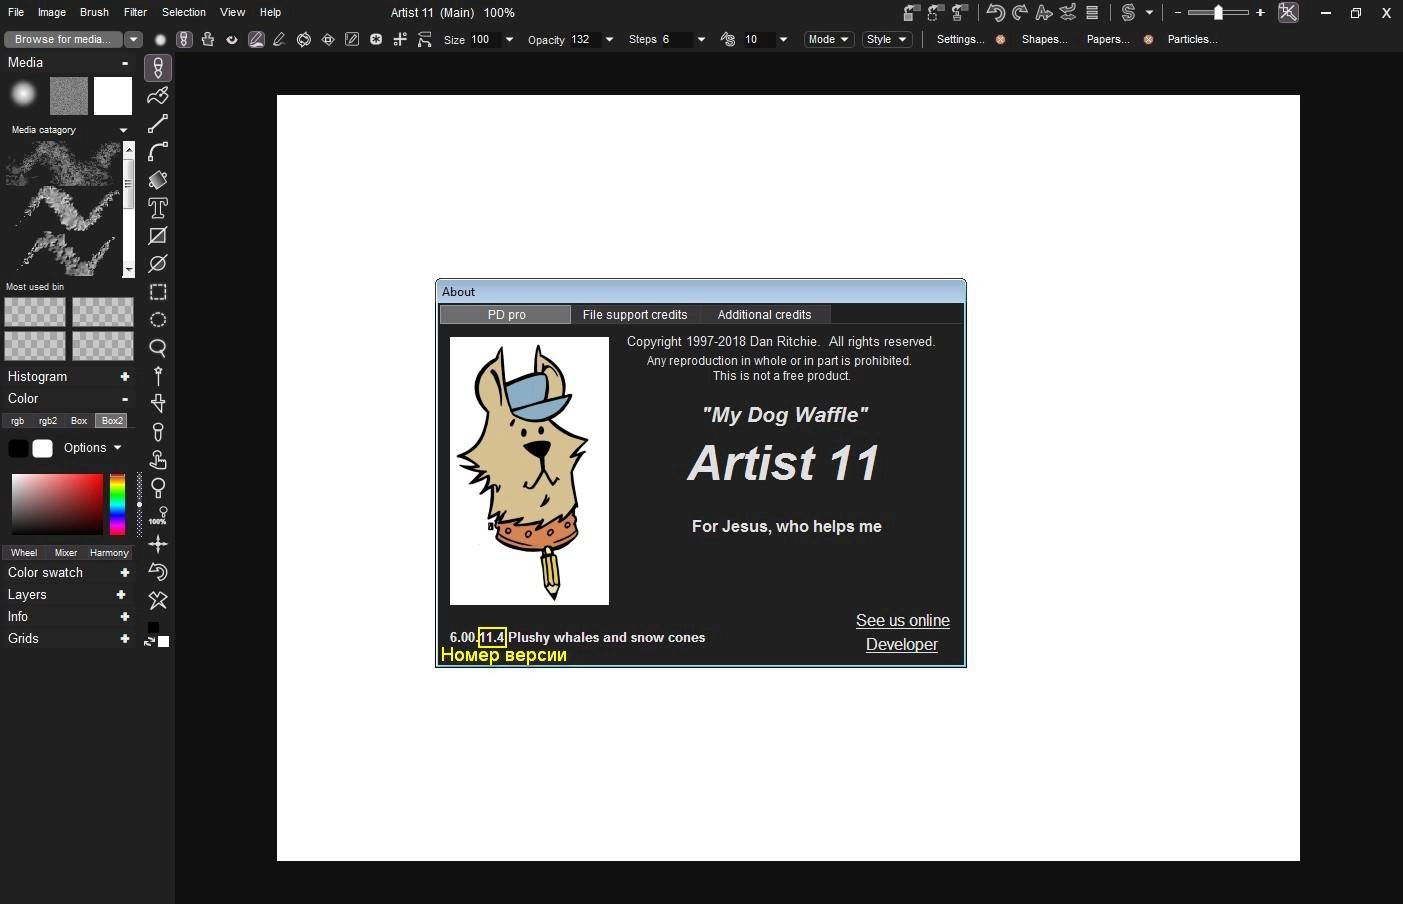Open the Brush menu

94,12
